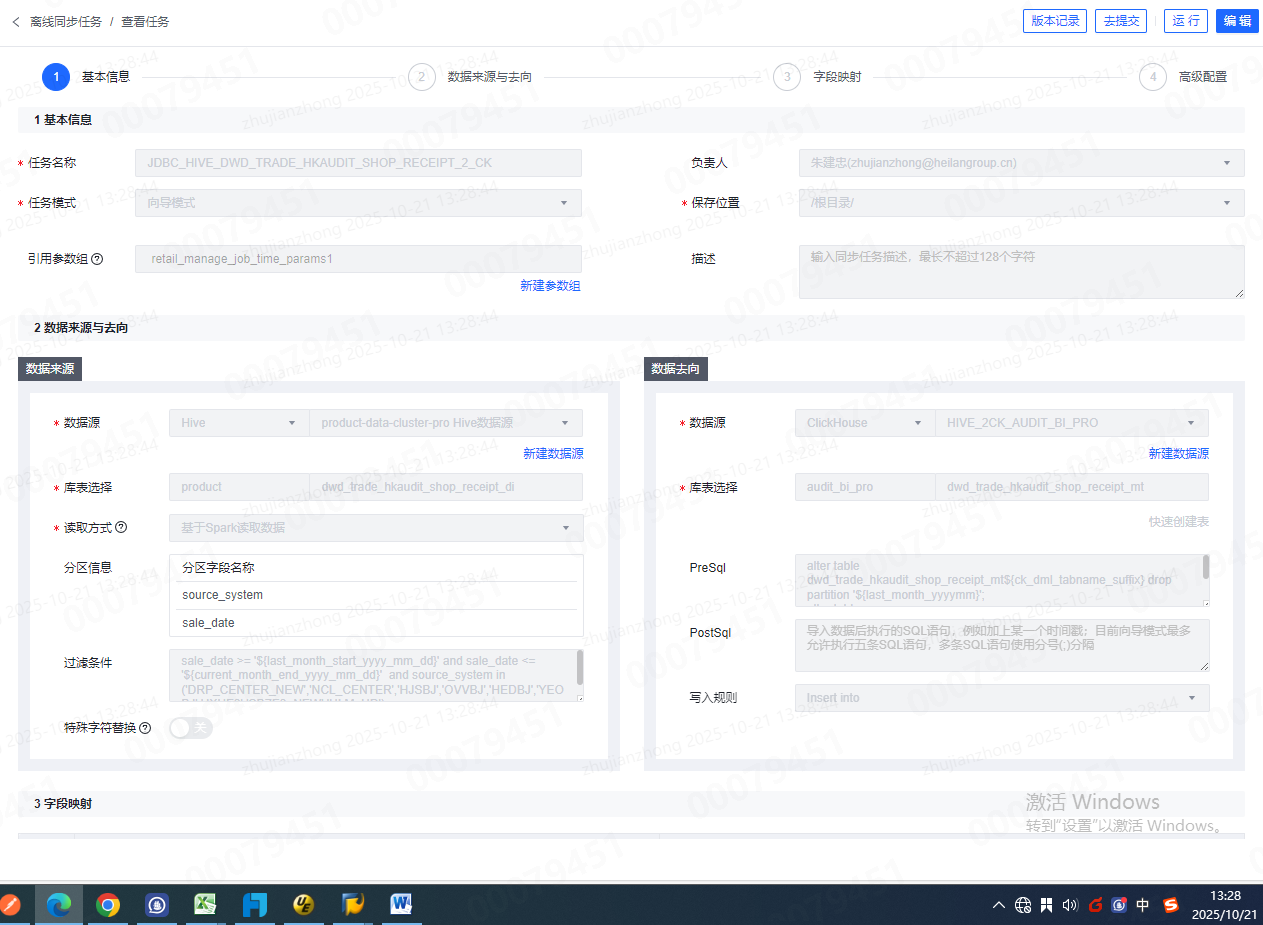The width and height of the screenshot is (1263, 925).
Task: Click the help icon next to 特殊字符替换
Action: 145,728
